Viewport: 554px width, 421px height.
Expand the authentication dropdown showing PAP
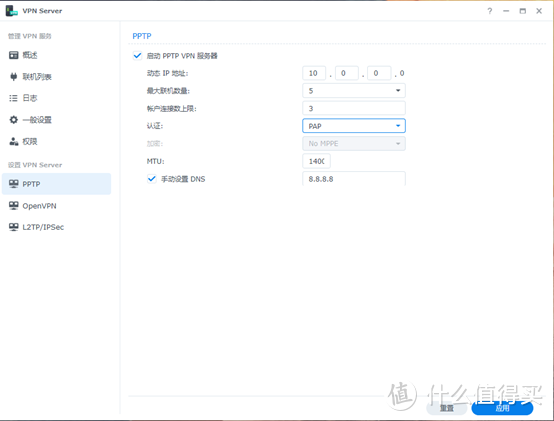point(354,126)
